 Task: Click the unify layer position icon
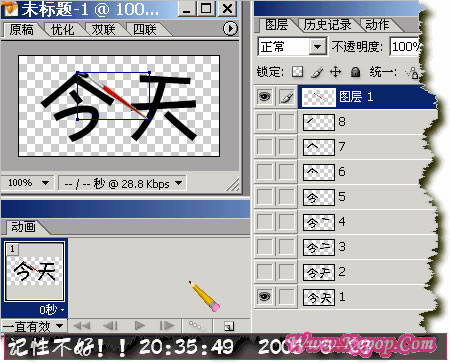click(412, 72)
